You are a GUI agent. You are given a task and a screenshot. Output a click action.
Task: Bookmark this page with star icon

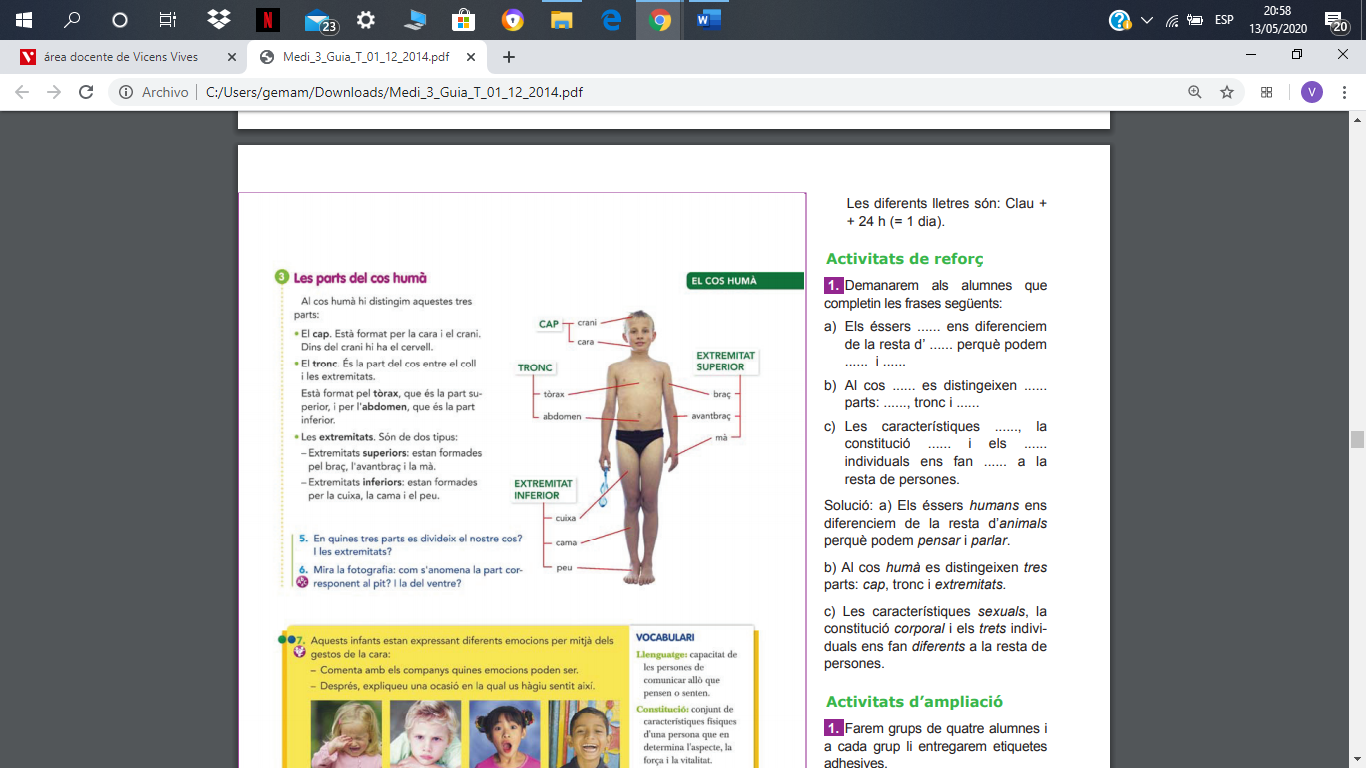pos(1227,92)
